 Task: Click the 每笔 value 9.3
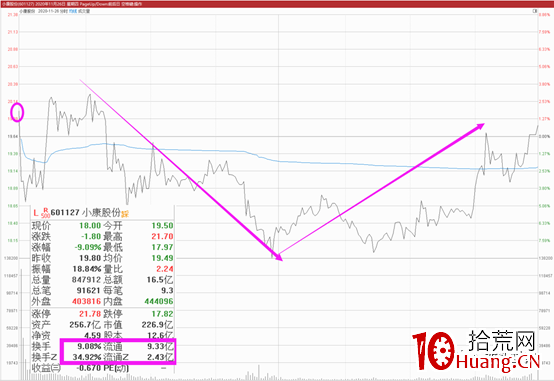point(167,291)
